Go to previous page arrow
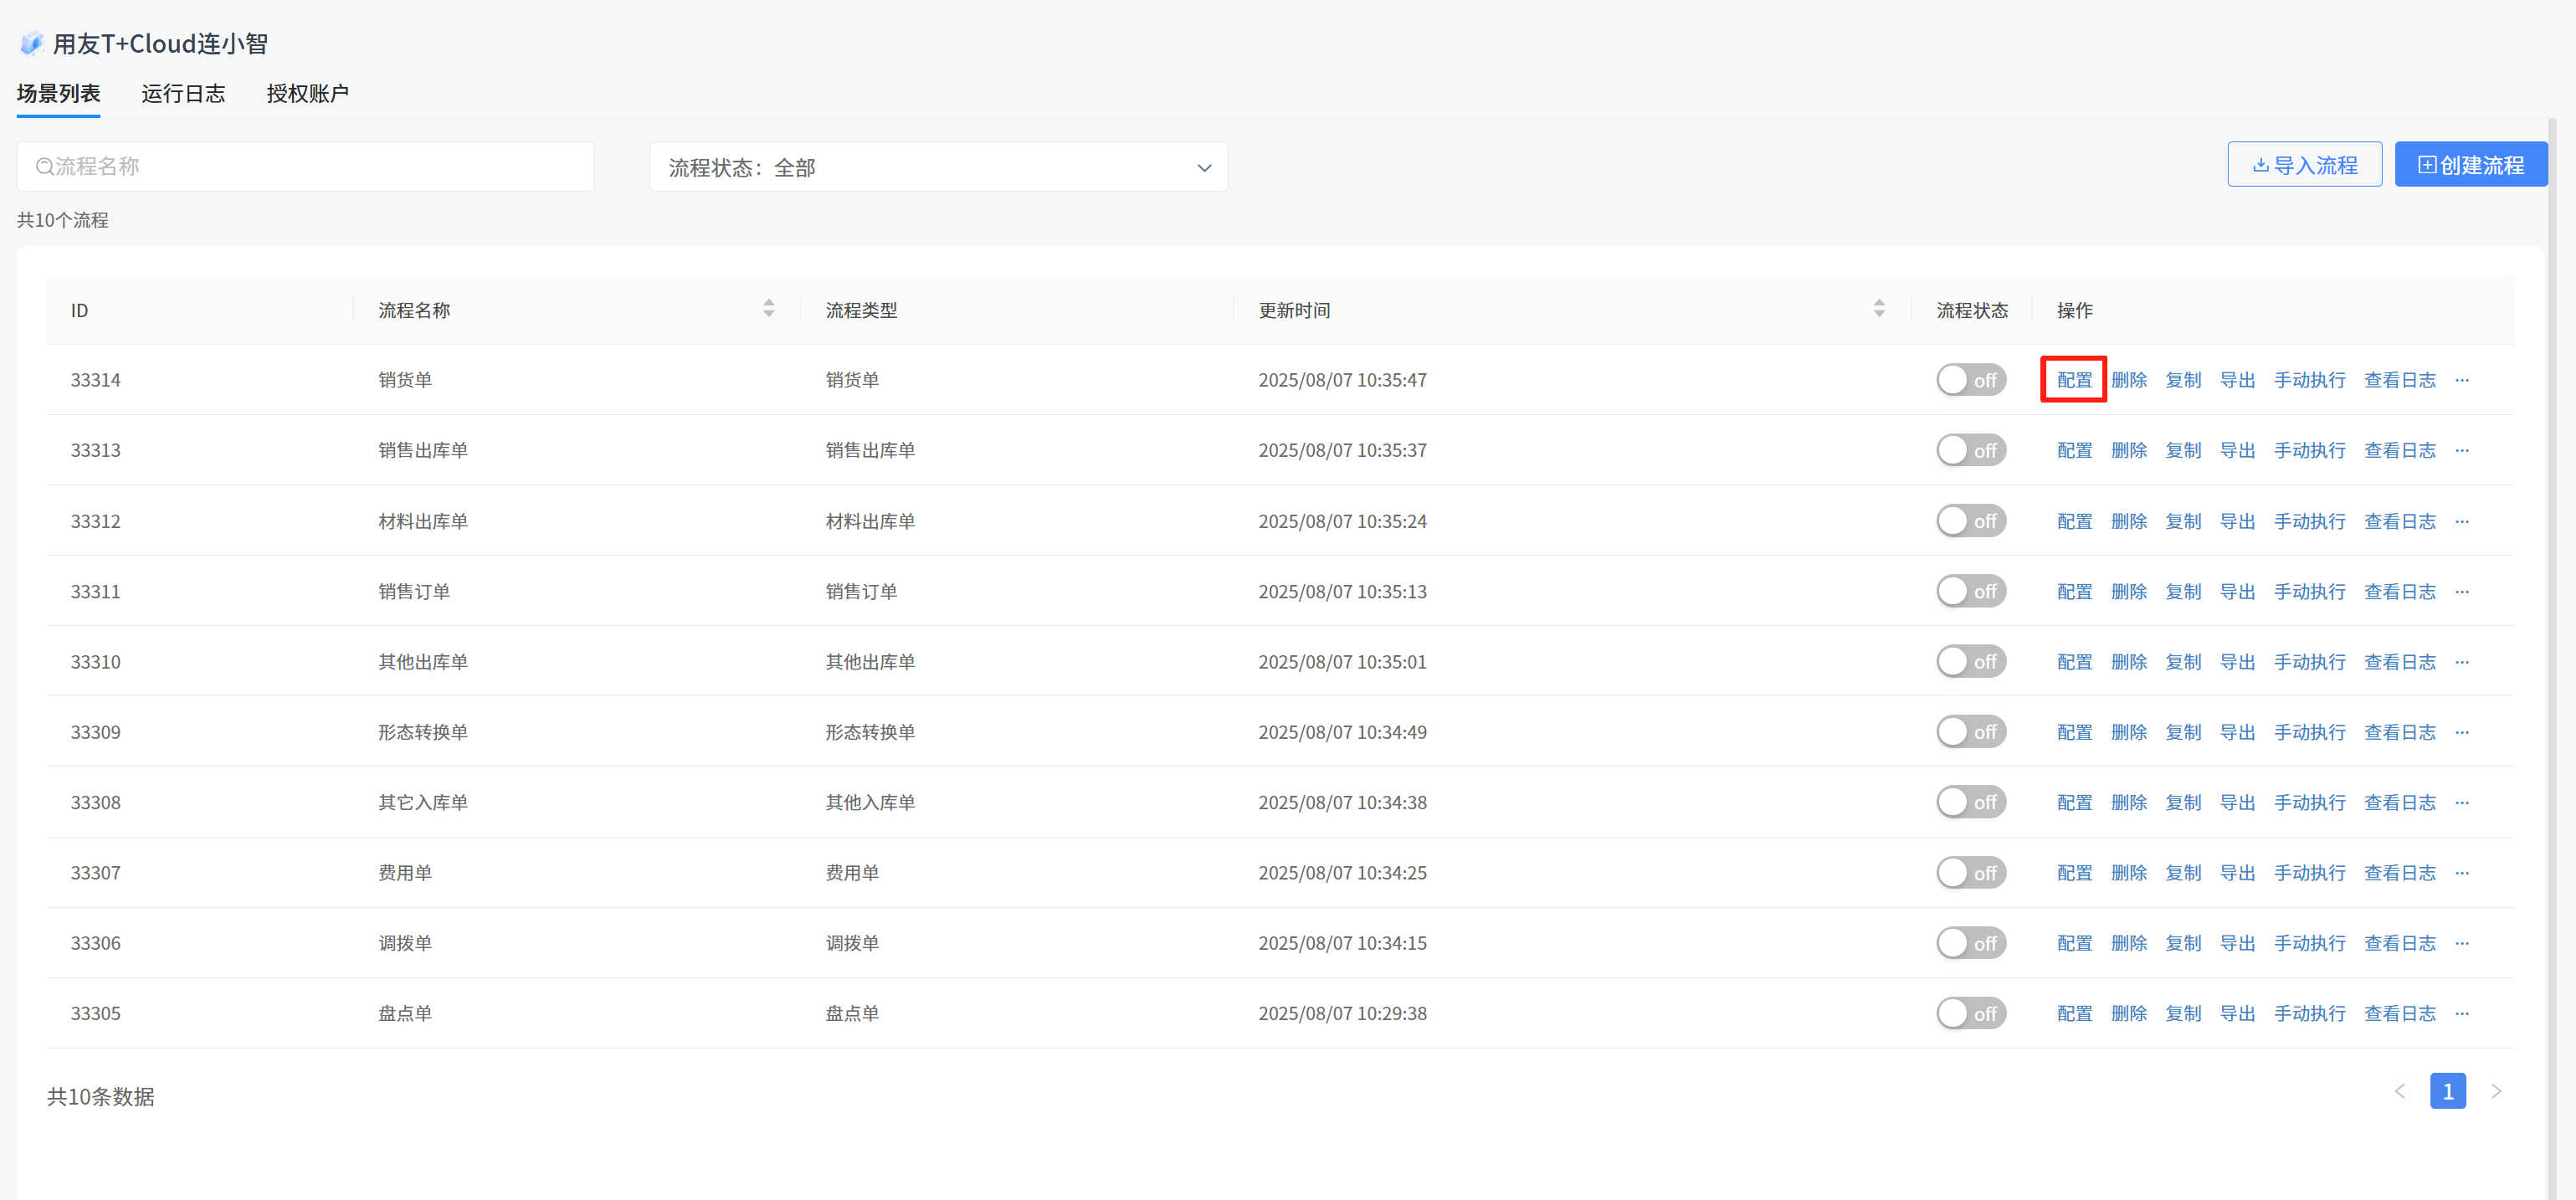Image resolution: width=2576 pixels, height=1200 pixels. point(2400,1091)
